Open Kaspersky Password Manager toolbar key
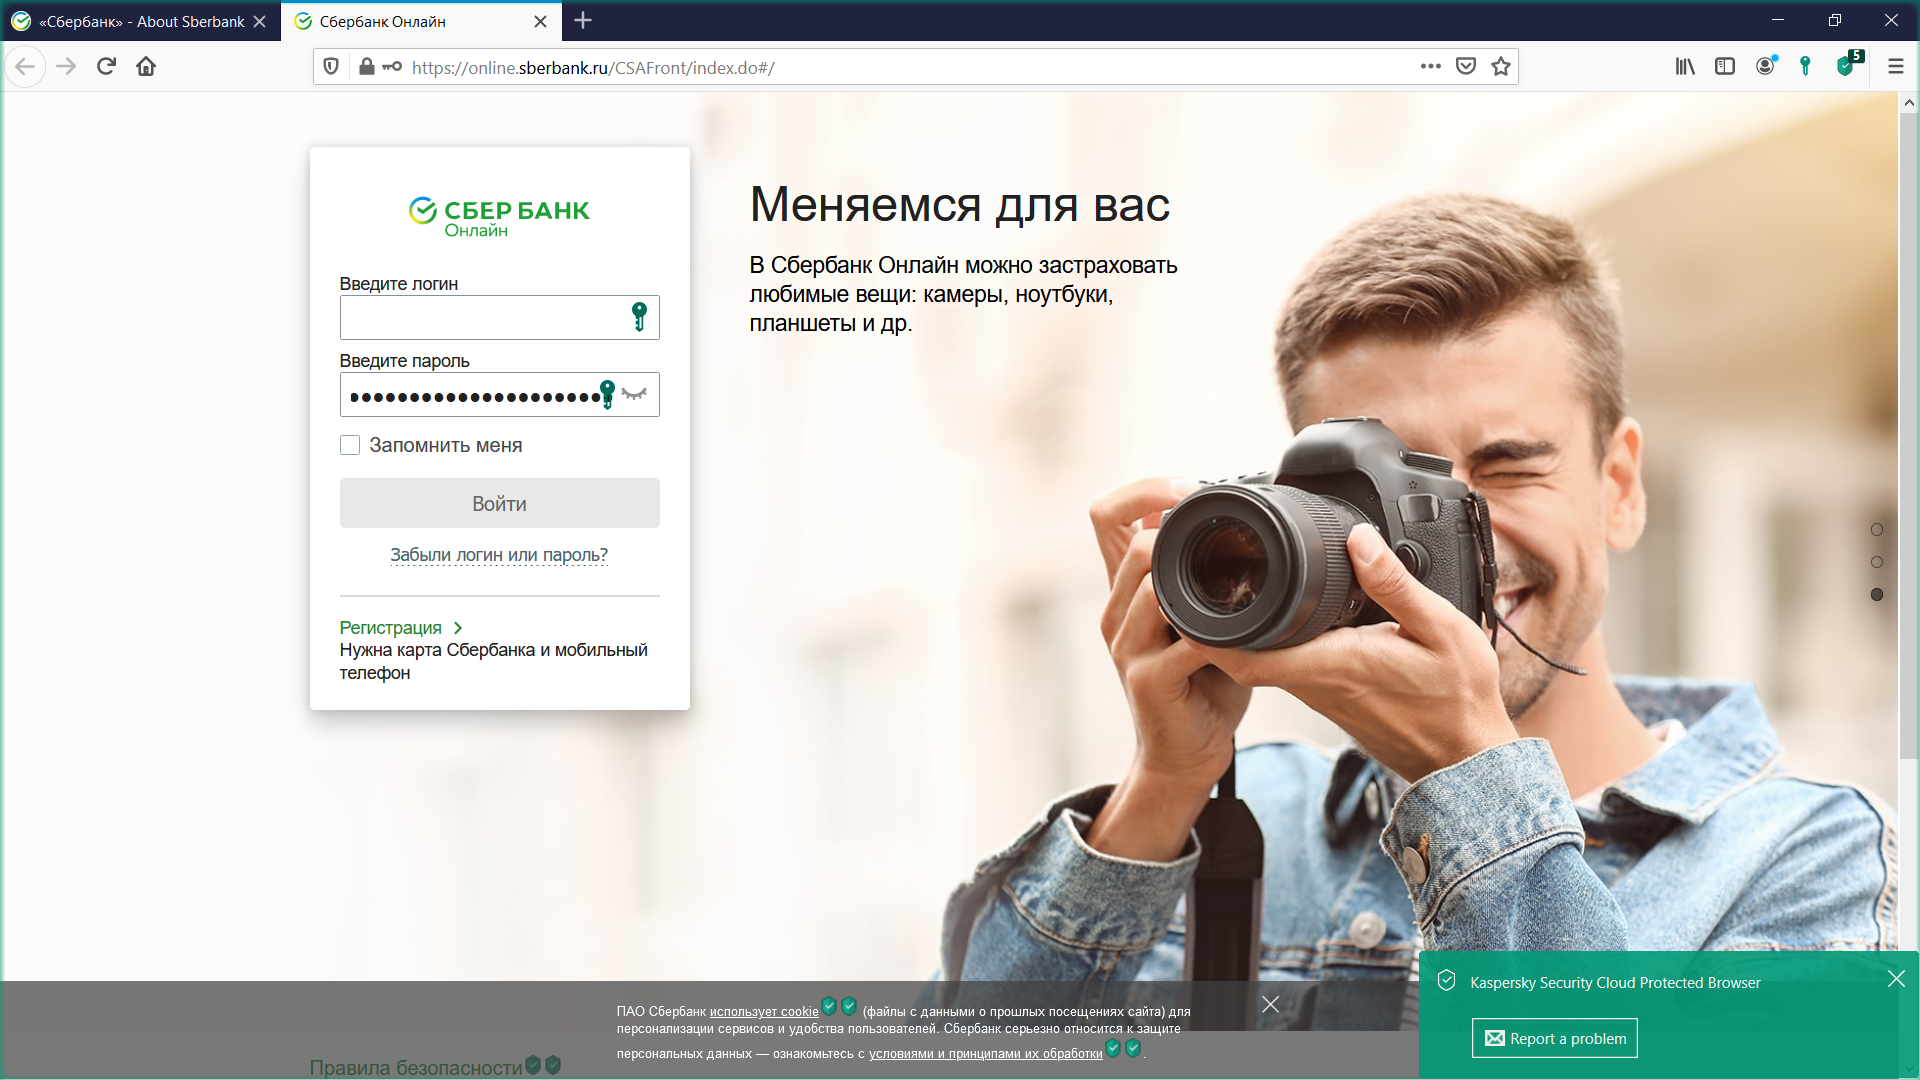 pos(1805,67)
